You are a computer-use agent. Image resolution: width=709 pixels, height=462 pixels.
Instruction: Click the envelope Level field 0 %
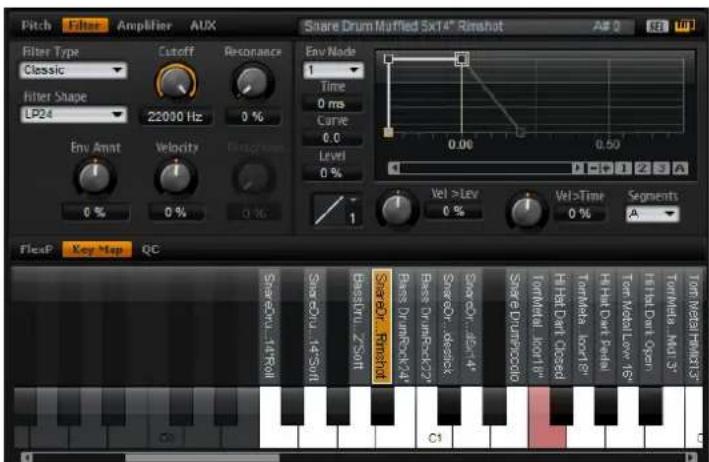point(331,173)
